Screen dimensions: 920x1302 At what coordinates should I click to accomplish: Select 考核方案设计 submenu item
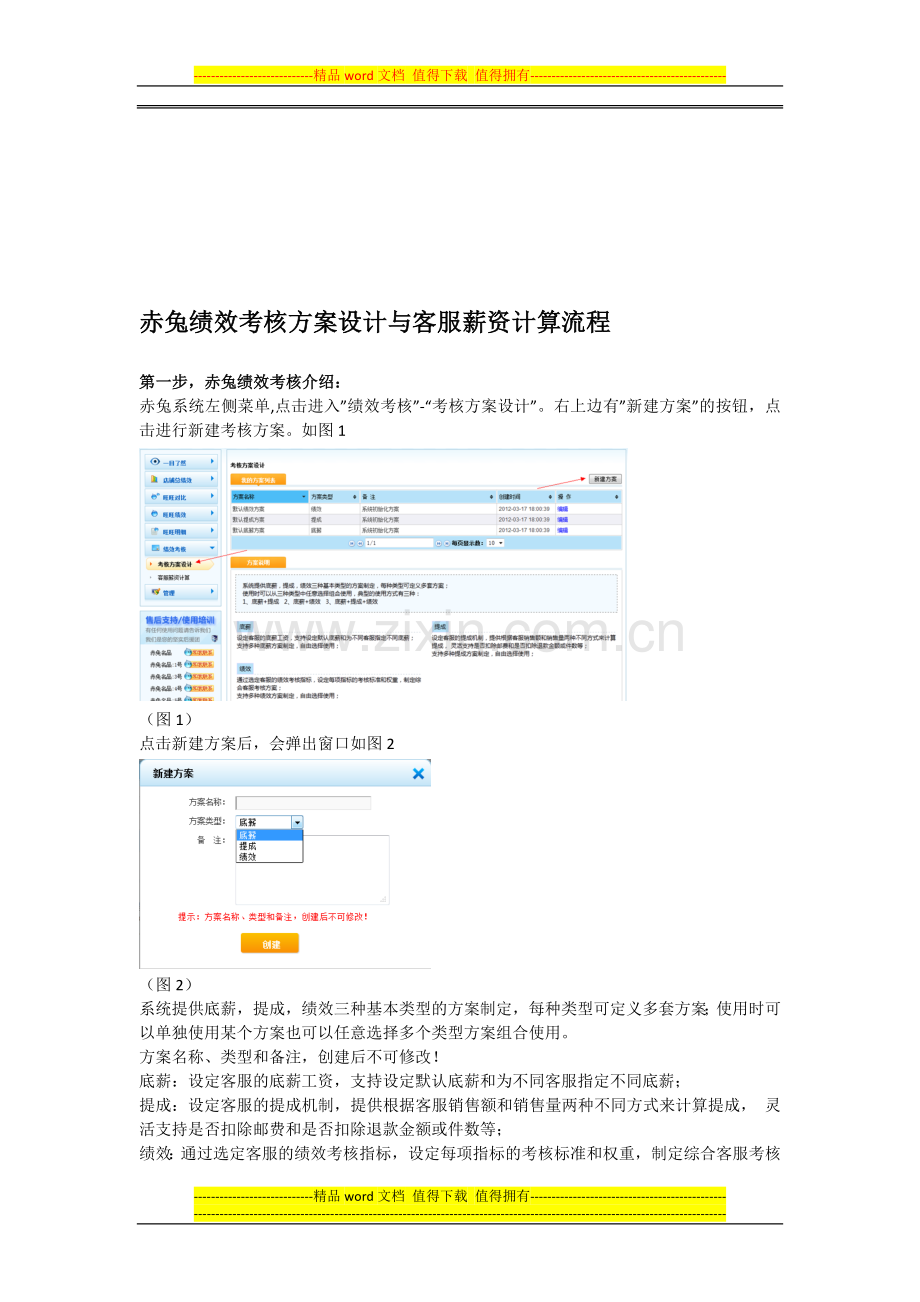click(x=174, y=564)
